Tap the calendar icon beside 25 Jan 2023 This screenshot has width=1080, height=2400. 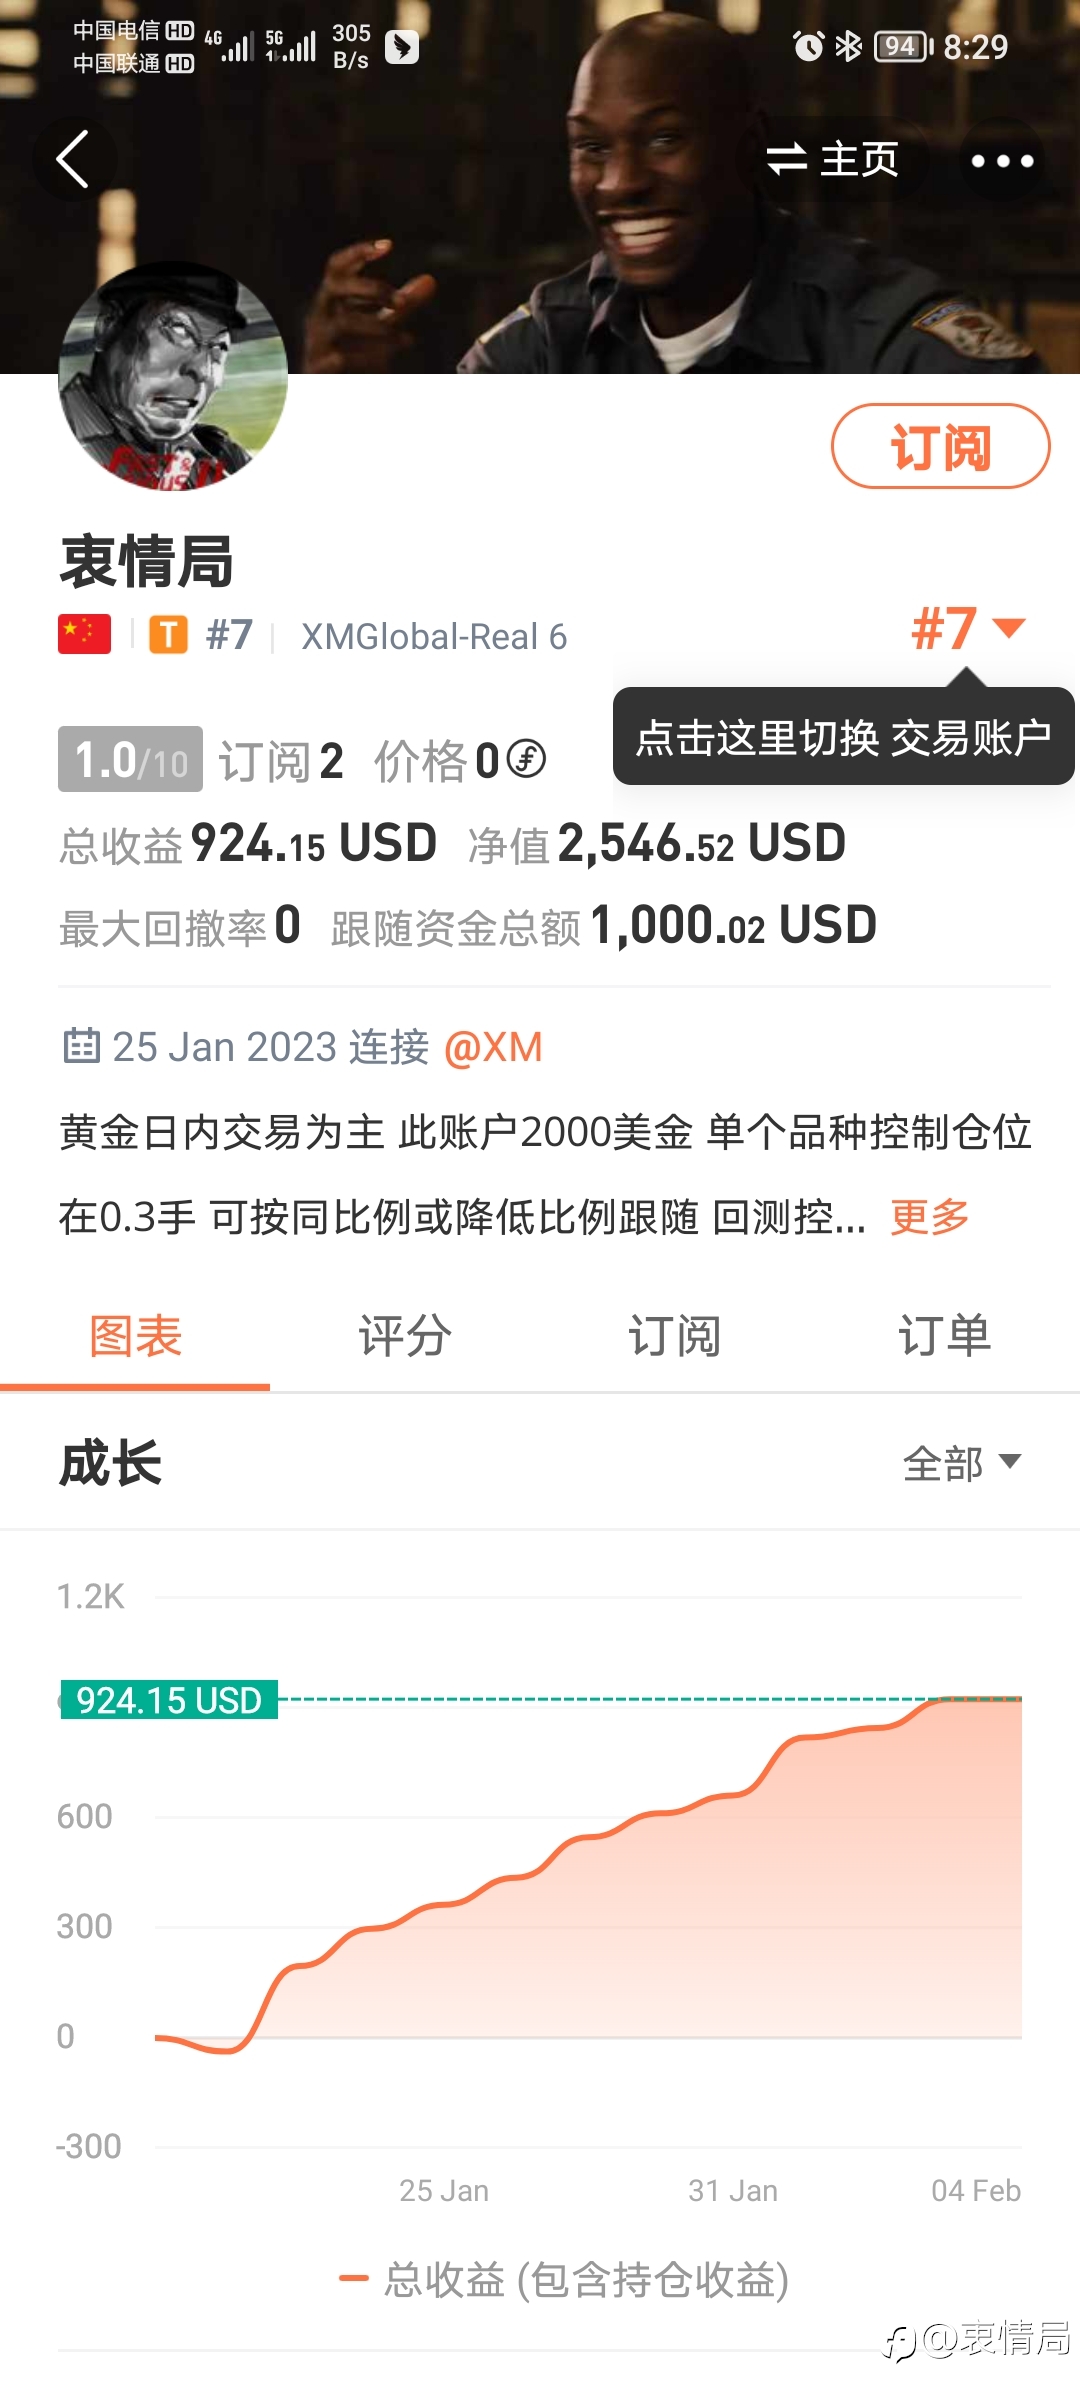pos(81,1046)
